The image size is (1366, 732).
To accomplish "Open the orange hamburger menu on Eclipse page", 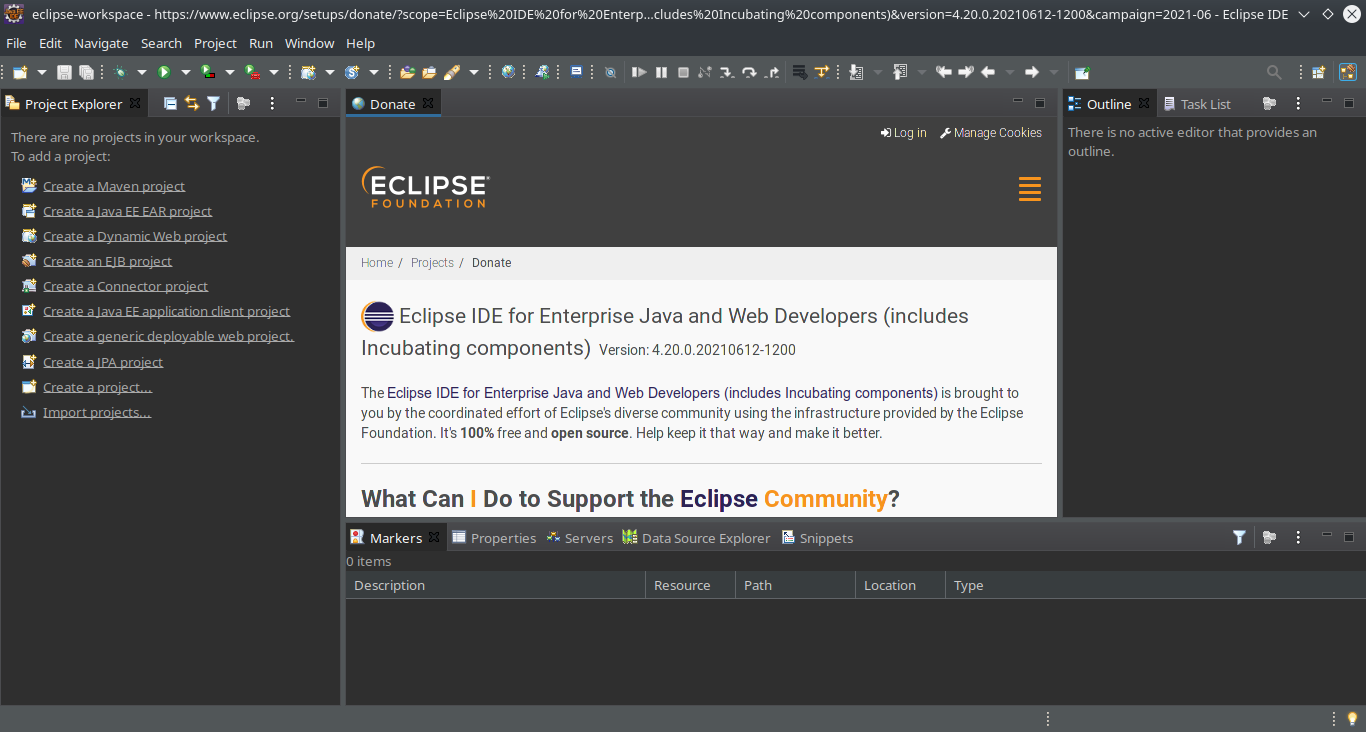I will 1029,189.
